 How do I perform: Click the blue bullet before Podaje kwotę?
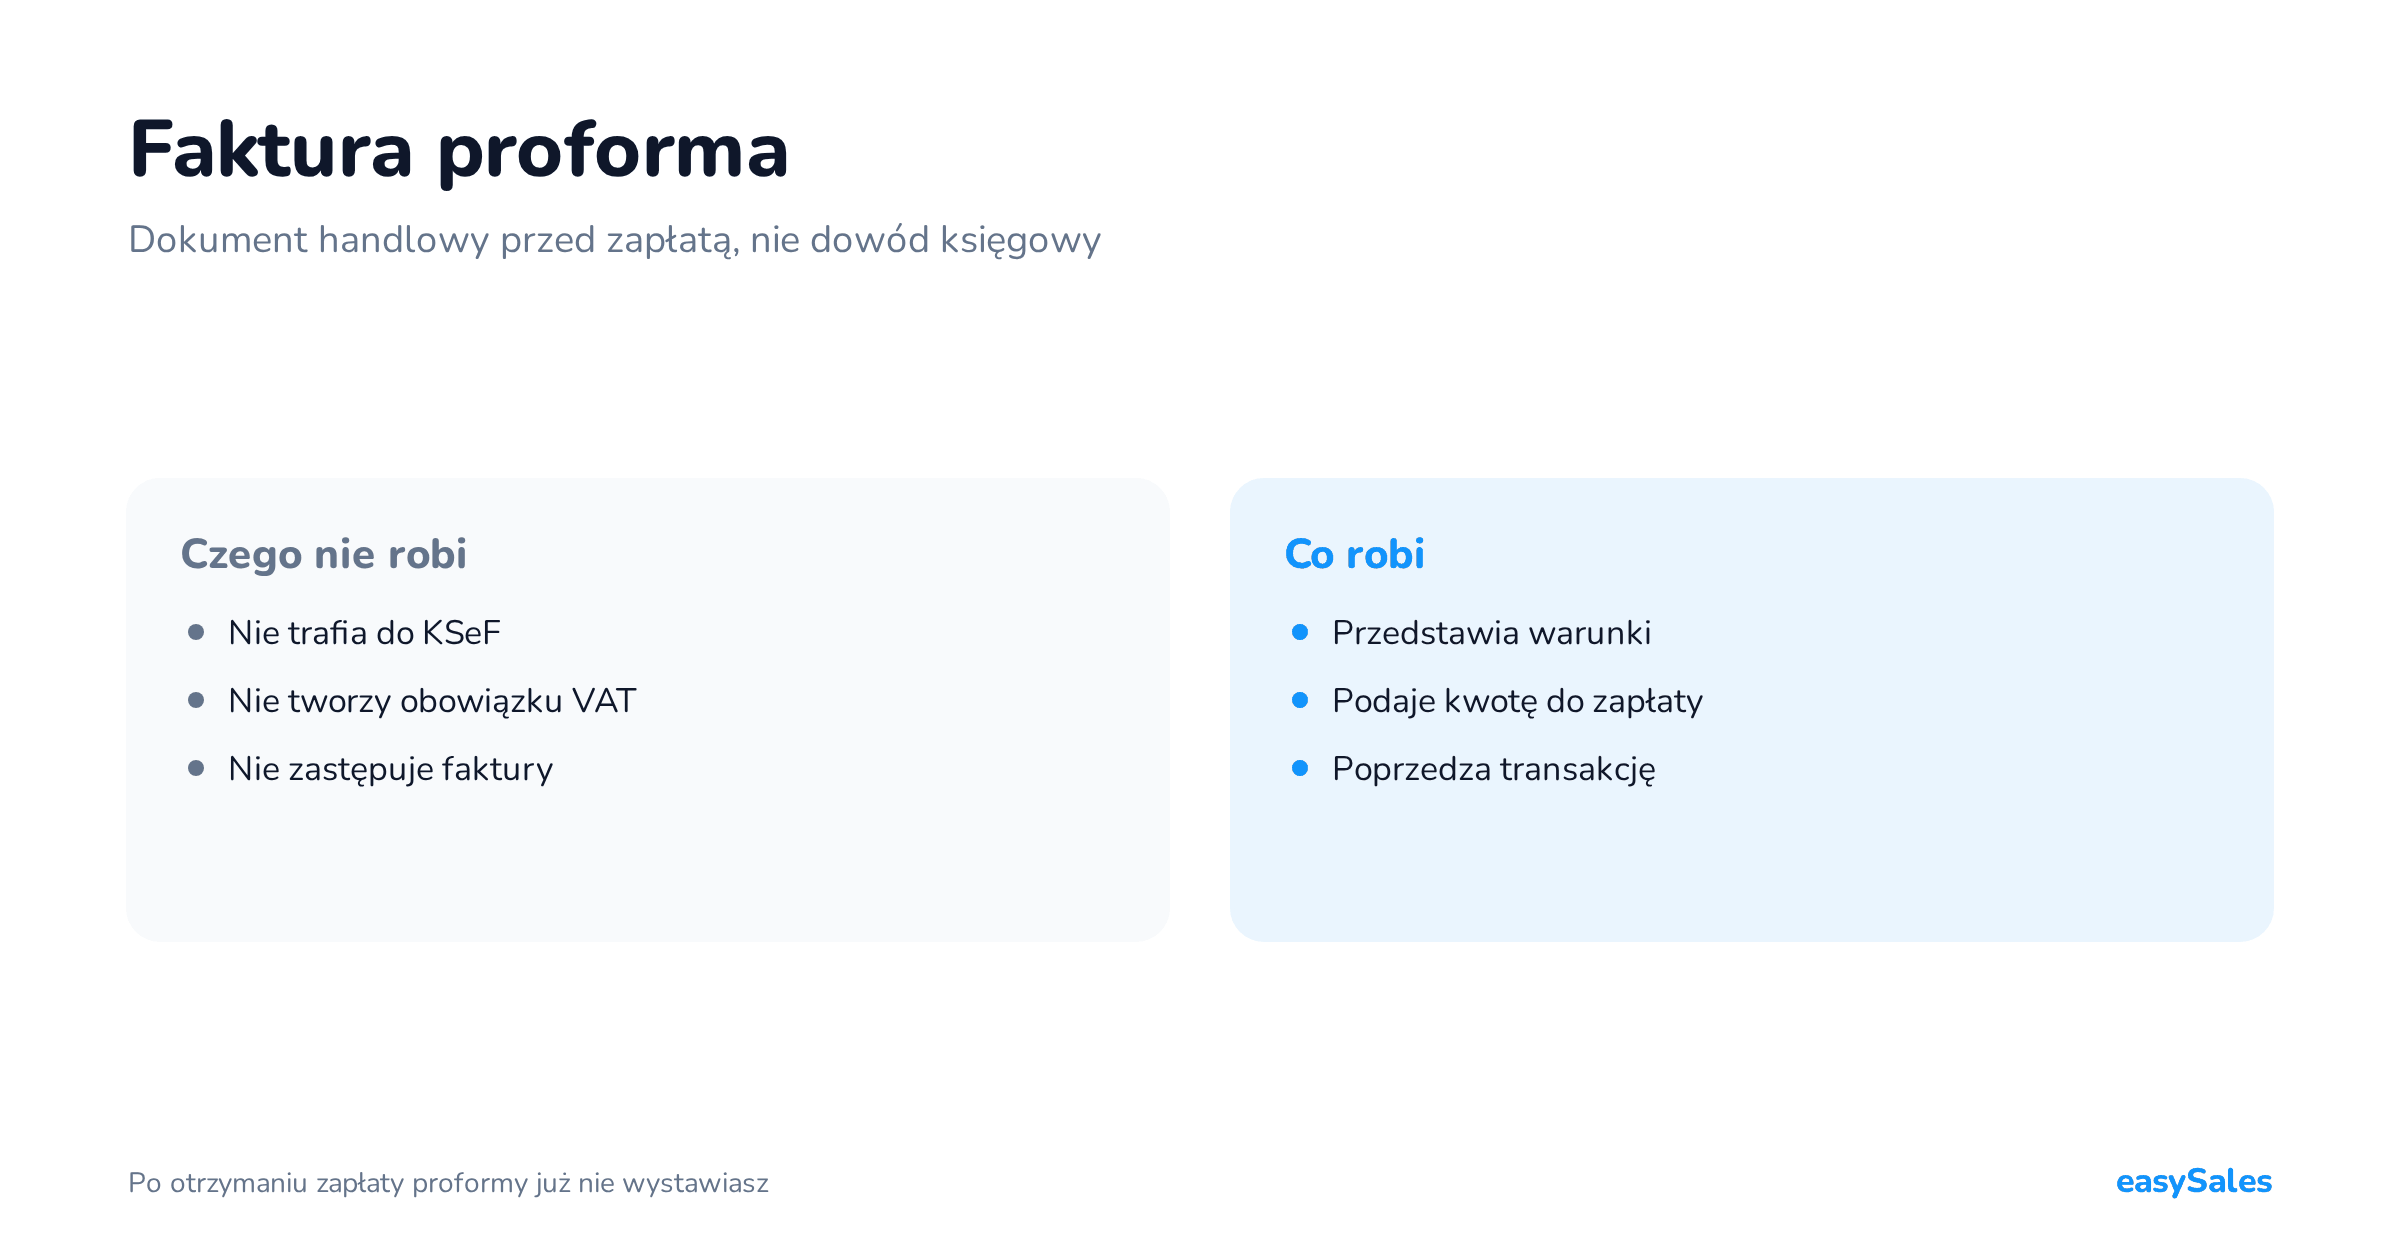click(x=1300, y=700)
